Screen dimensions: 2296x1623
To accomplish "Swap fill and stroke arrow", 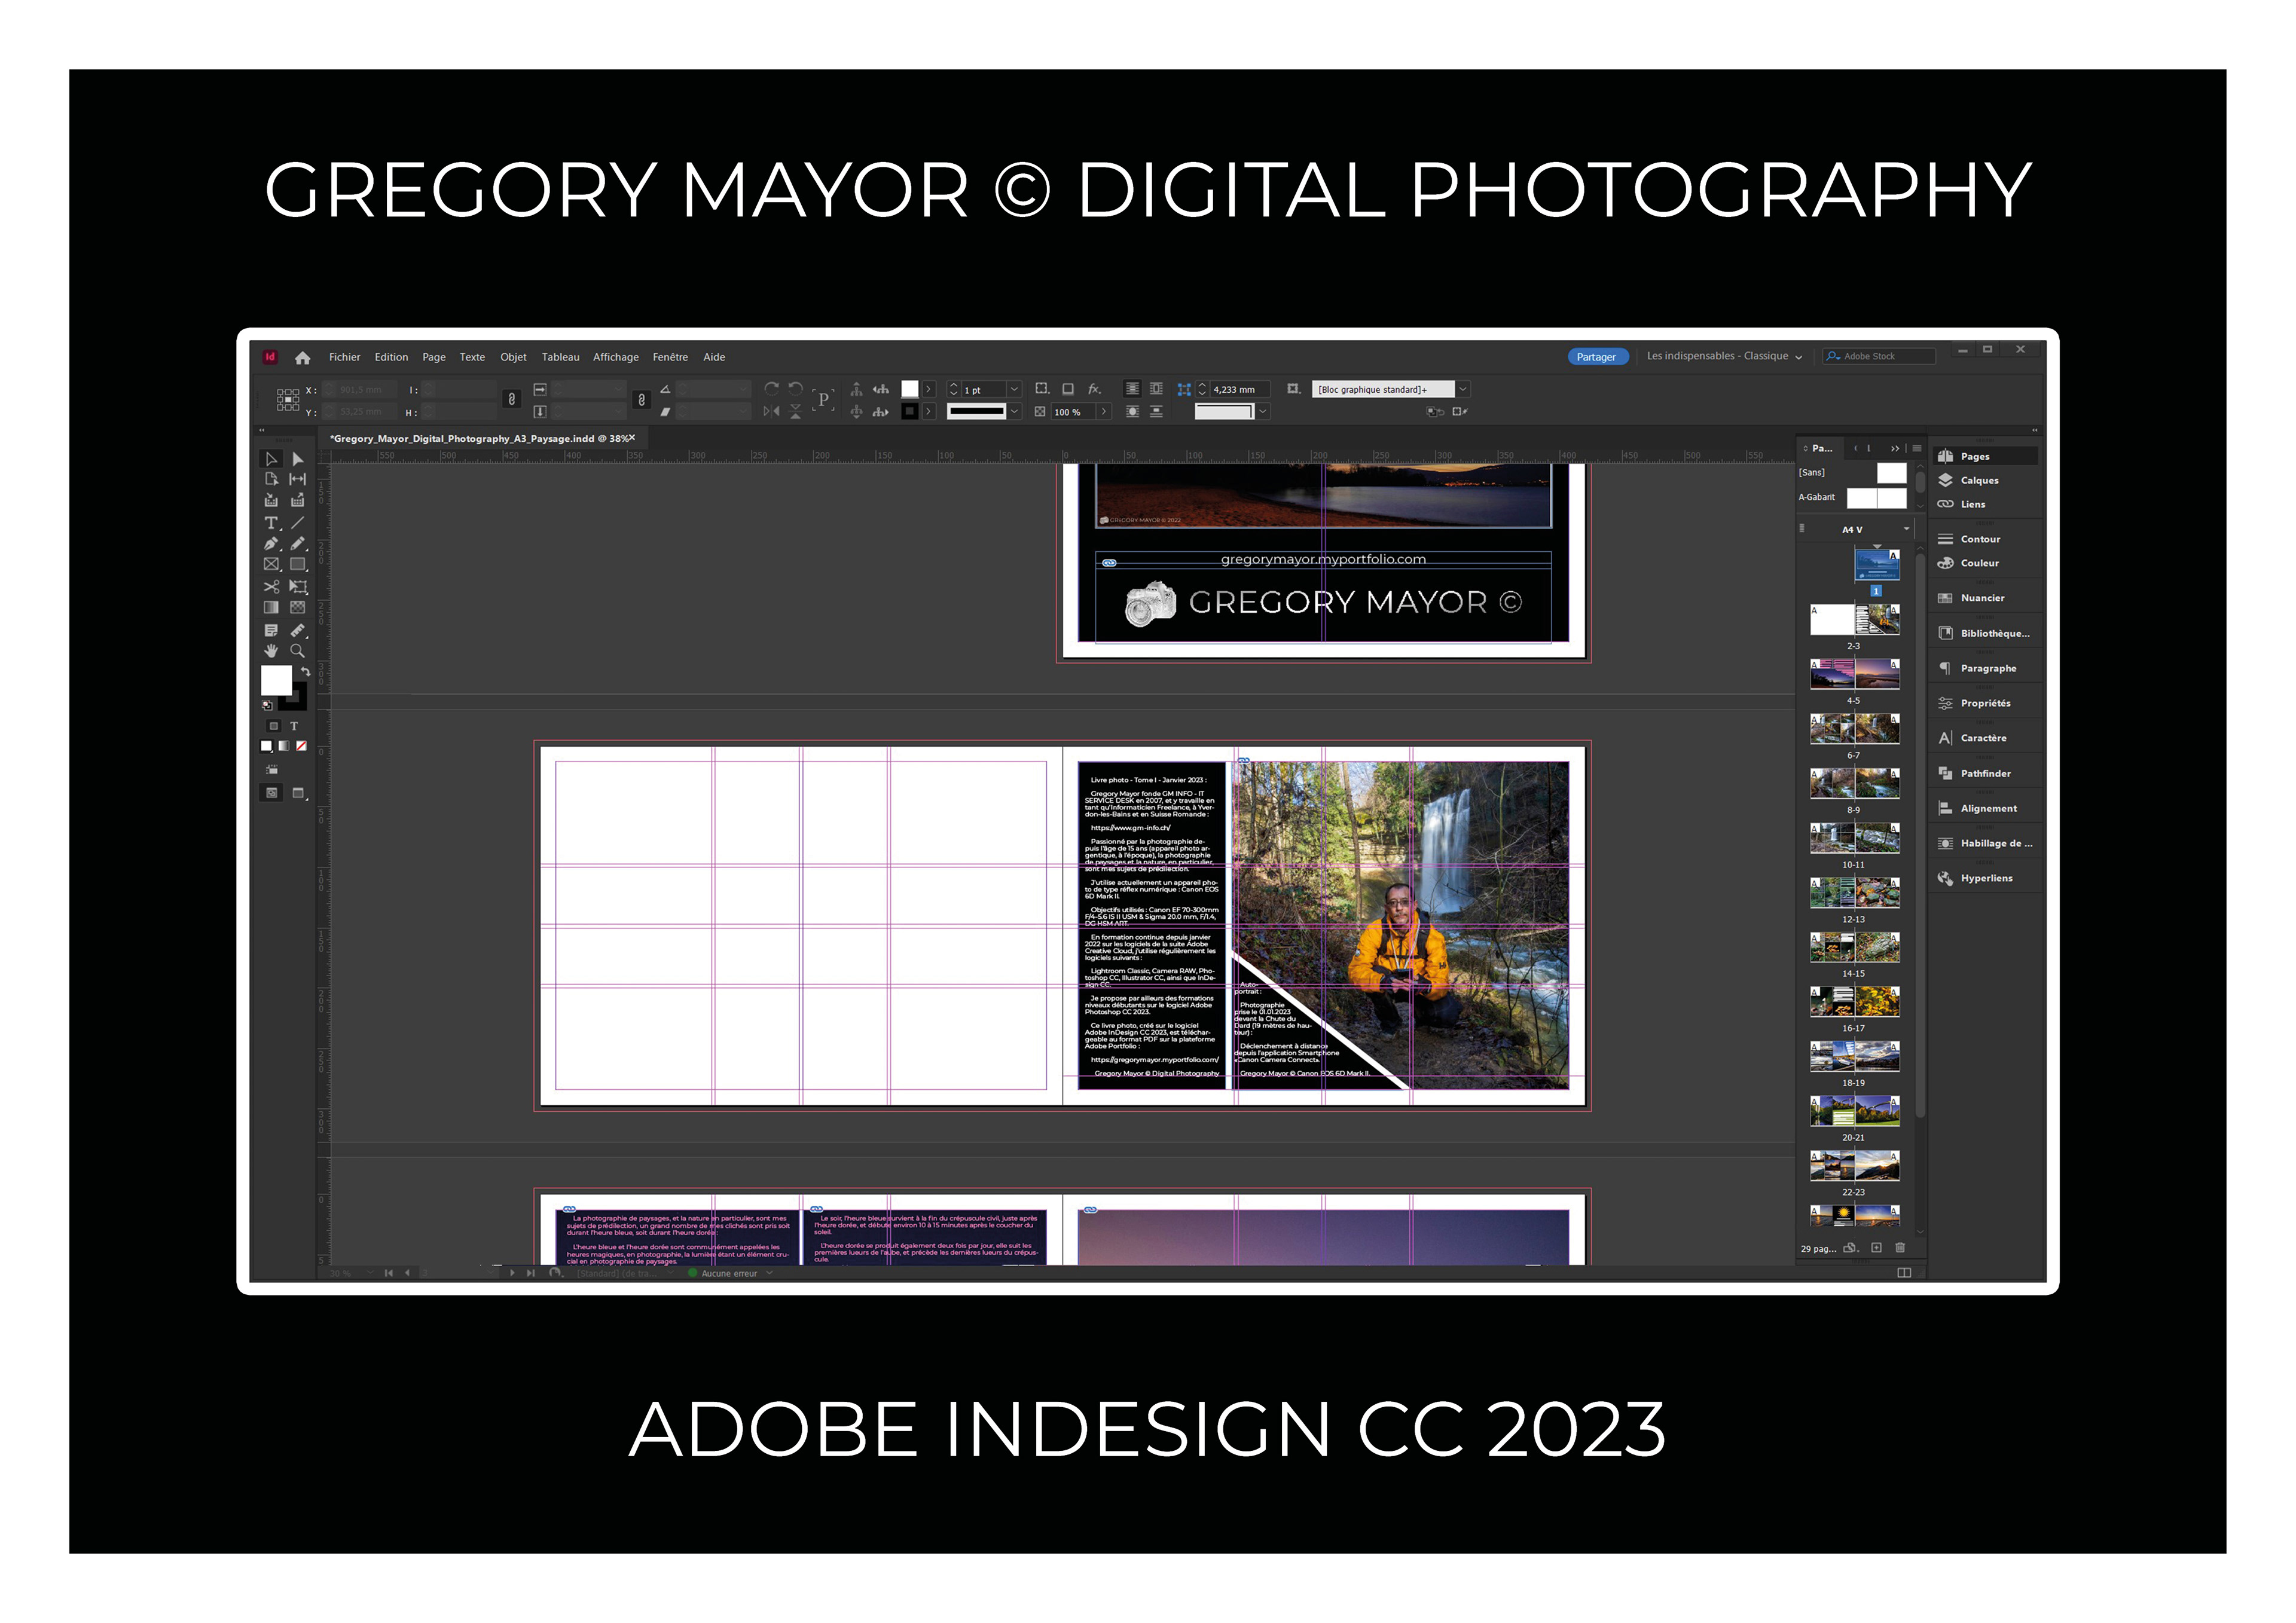I will pos(305,671).
